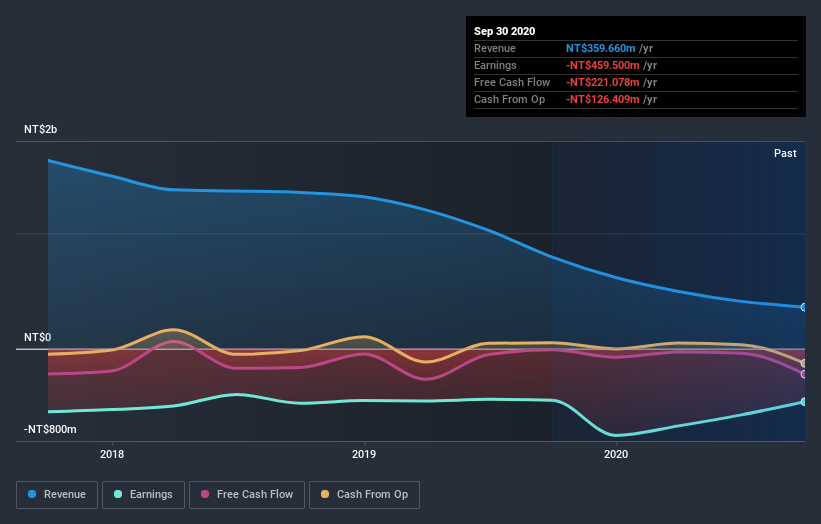Click the NT$2b axis label
The height and width of the screenshot is (524, 821).
40,129
